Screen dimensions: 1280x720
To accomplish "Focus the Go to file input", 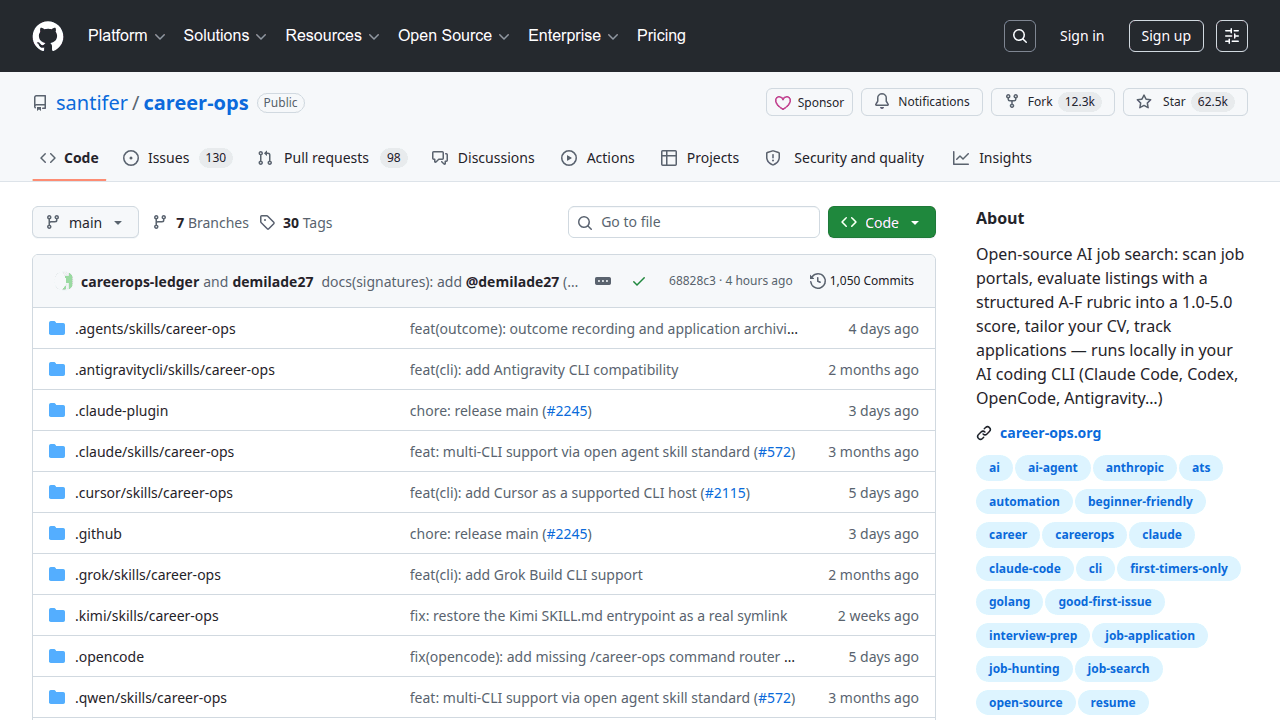I will point(694,222).
